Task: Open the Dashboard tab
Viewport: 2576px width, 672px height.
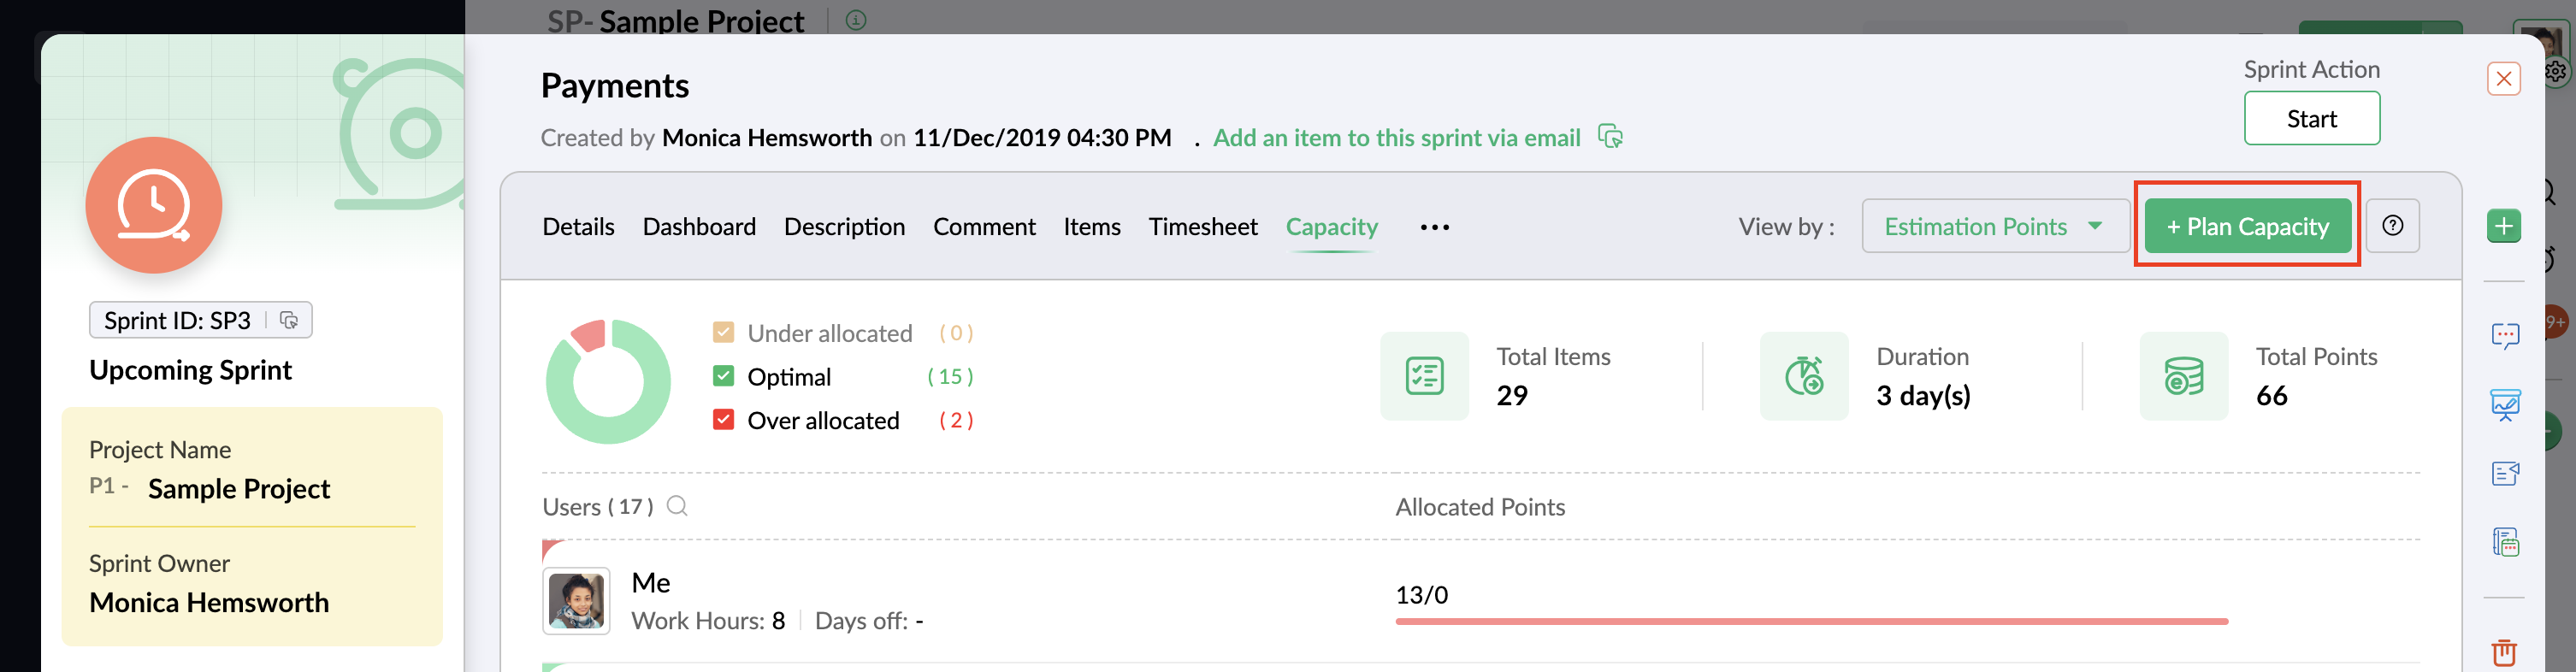Action: tap(699, 227)
